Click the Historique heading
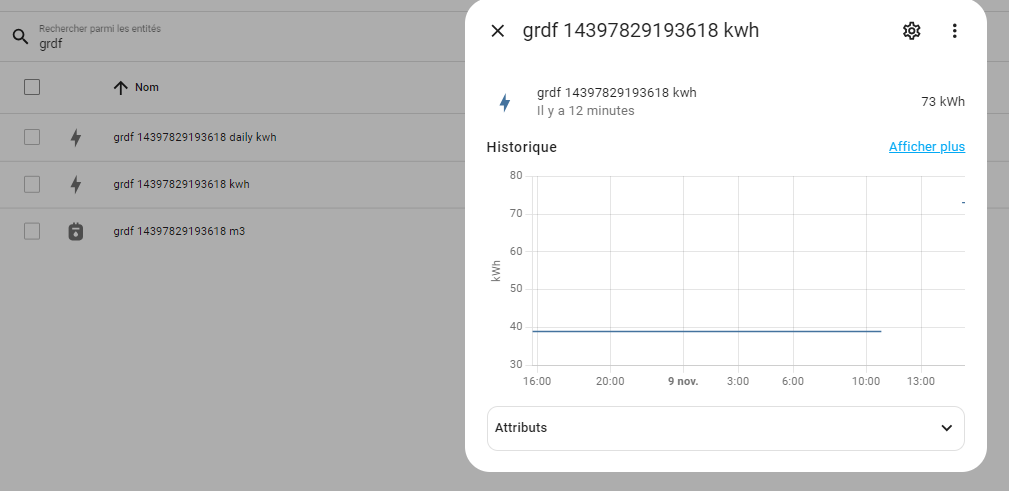The width and height of the screenshot is (1009, 491). [x=522, y=147]
